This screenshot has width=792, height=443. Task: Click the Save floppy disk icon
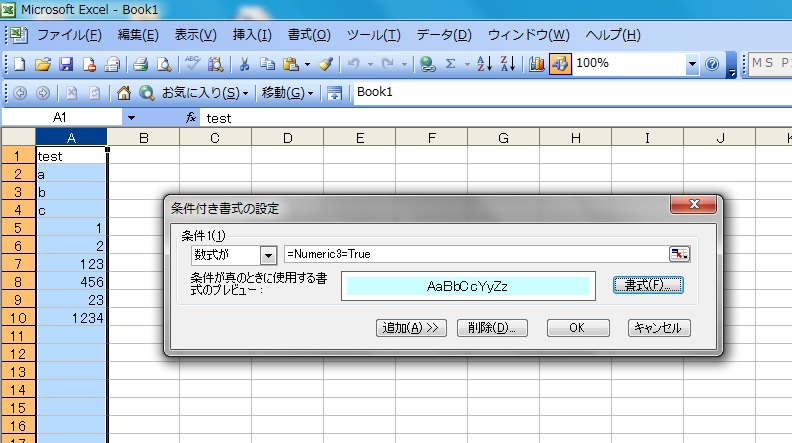(x=66, y=64)
